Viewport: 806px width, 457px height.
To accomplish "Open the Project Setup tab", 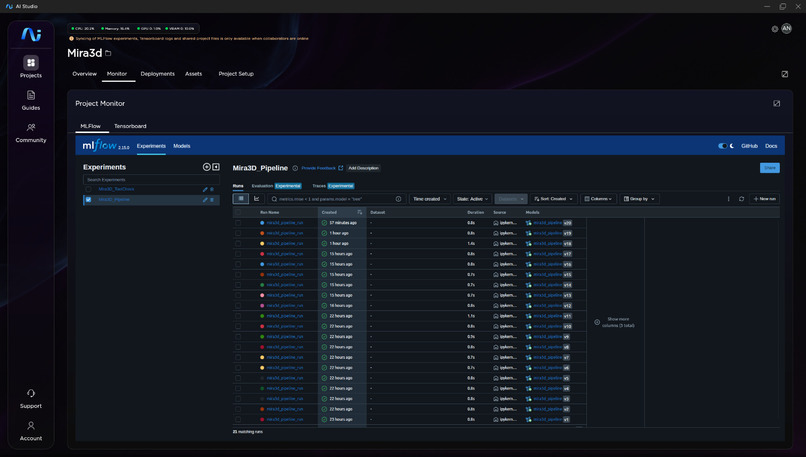I will 236,74.
